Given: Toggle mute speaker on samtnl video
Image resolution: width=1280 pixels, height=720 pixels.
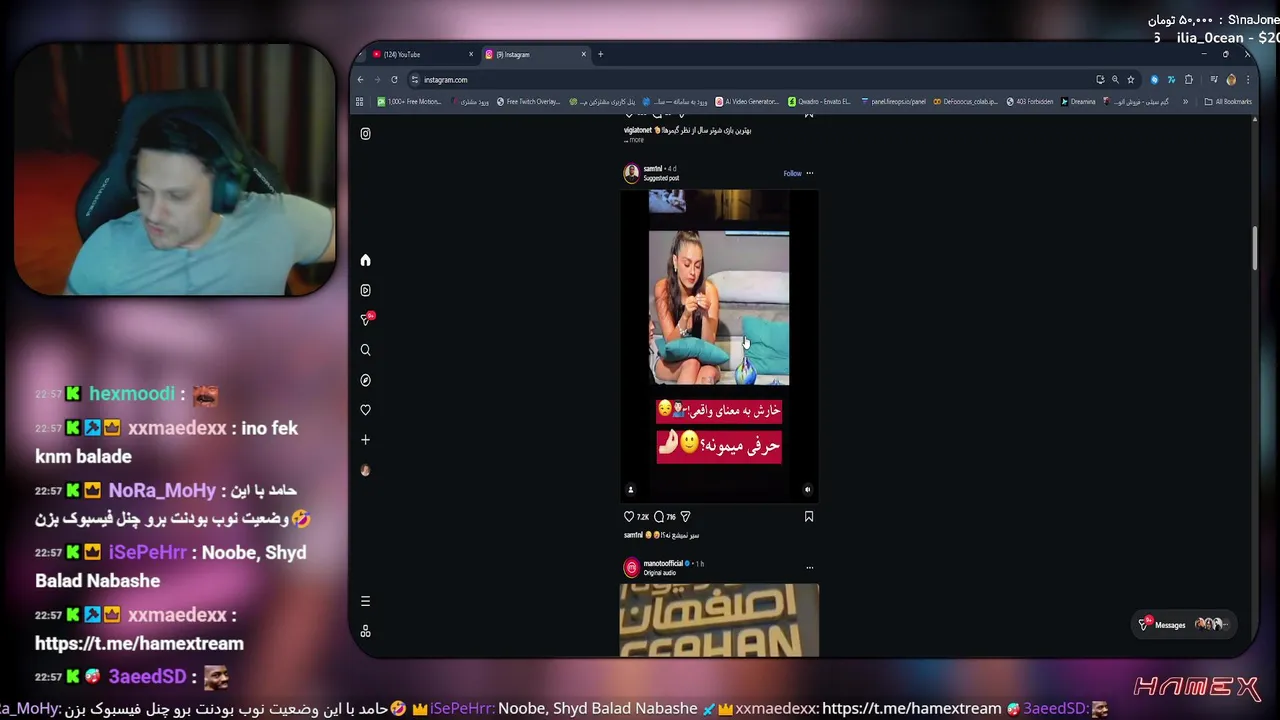Looking at the screenshot, I should (x=808, y=490).
